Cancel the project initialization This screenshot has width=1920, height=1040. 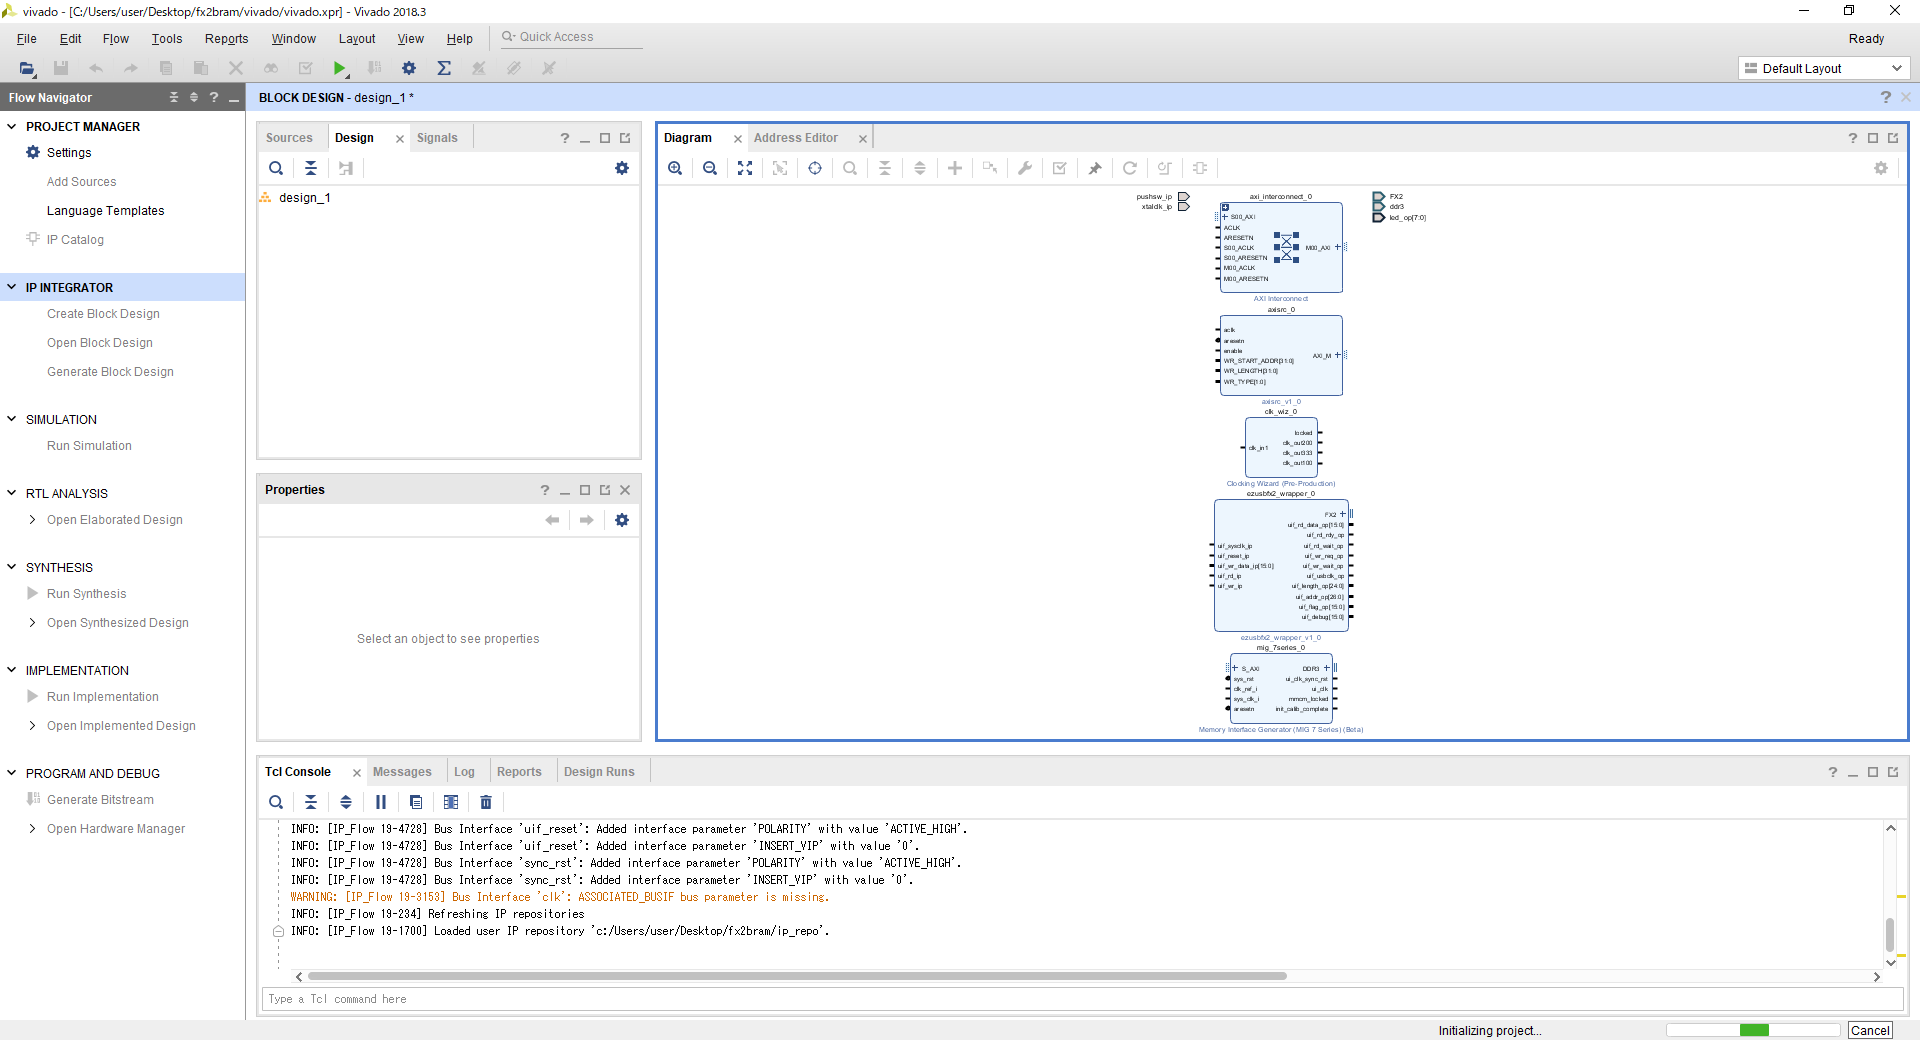click(1869, 1030)
